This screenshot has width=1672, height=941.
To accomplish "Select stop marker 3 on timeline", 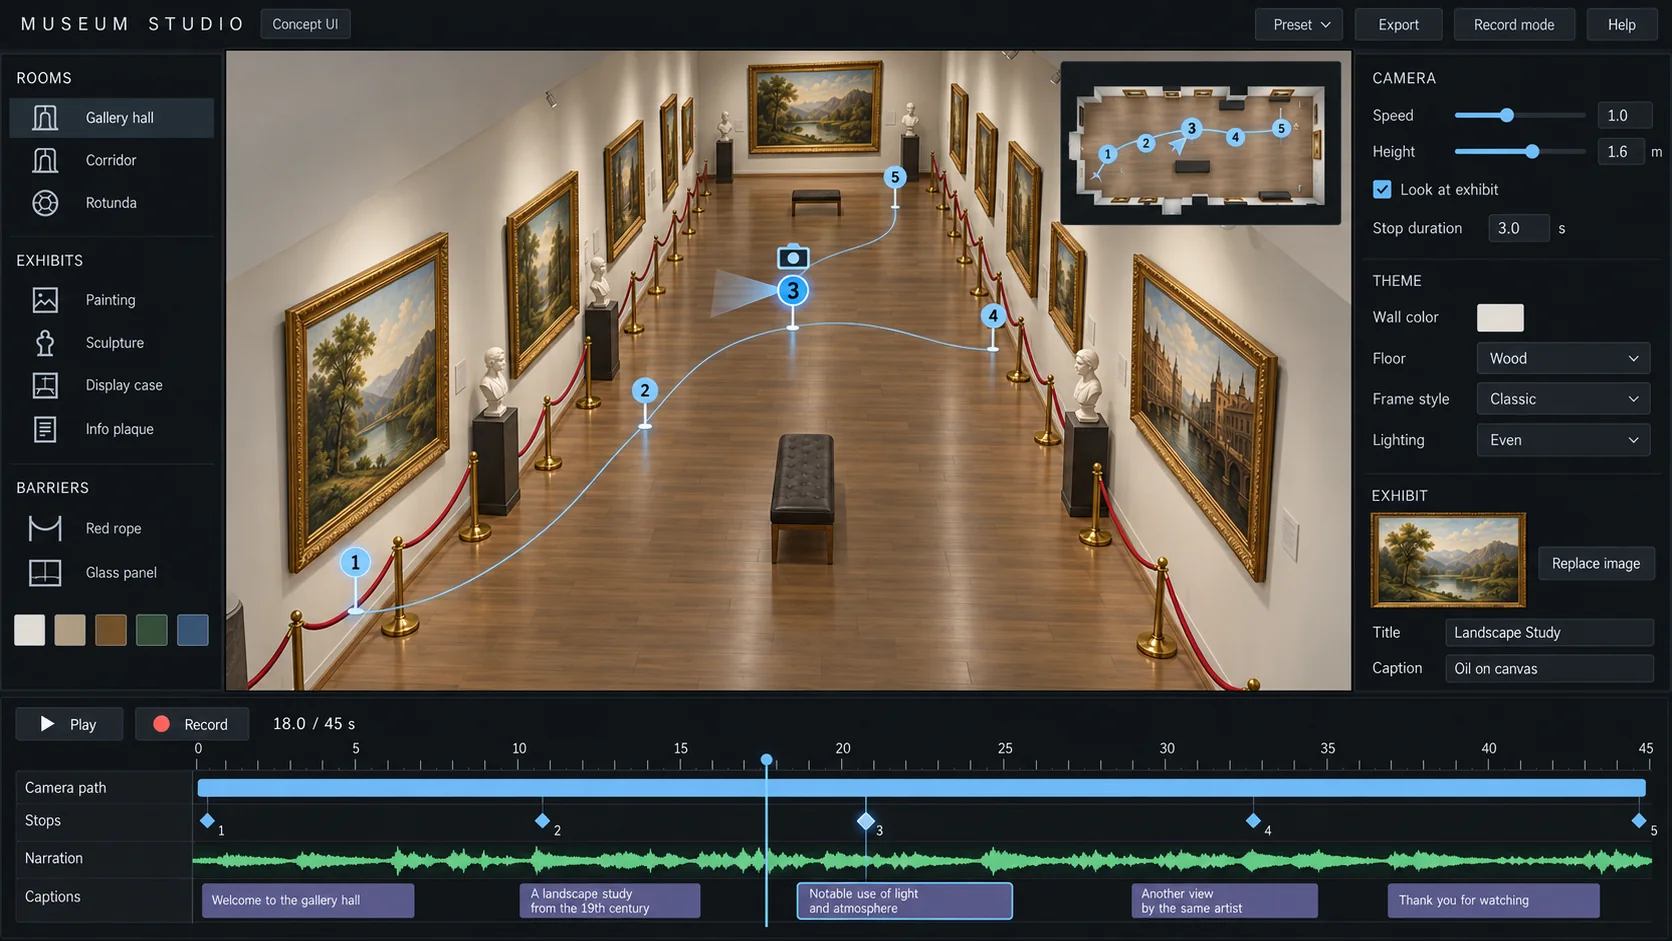I will [866, 821].
